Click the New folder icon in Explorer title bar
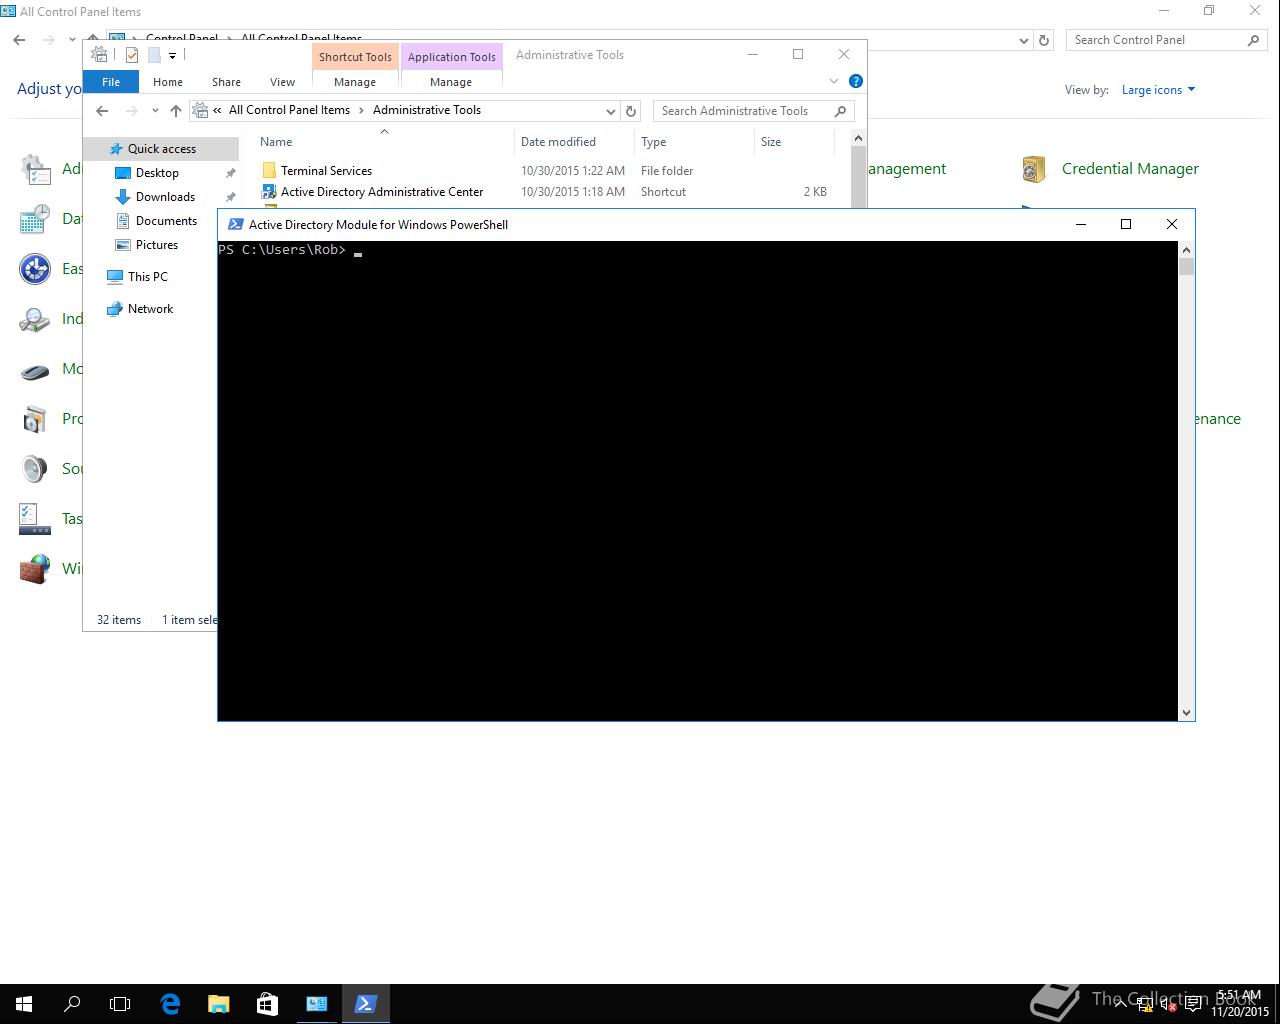Screen dimensions: 1280x1024 click(x=154, y=55)
